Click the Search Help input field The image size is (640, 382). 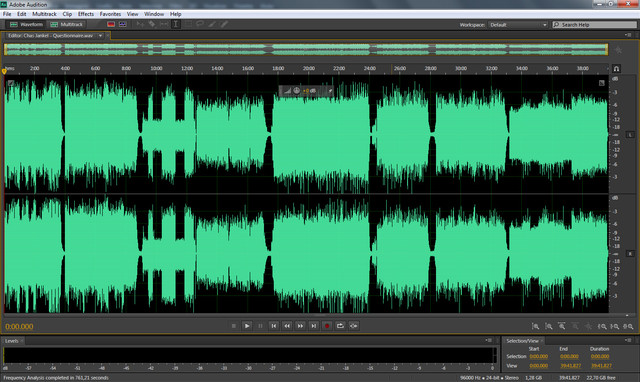point(594,24)
